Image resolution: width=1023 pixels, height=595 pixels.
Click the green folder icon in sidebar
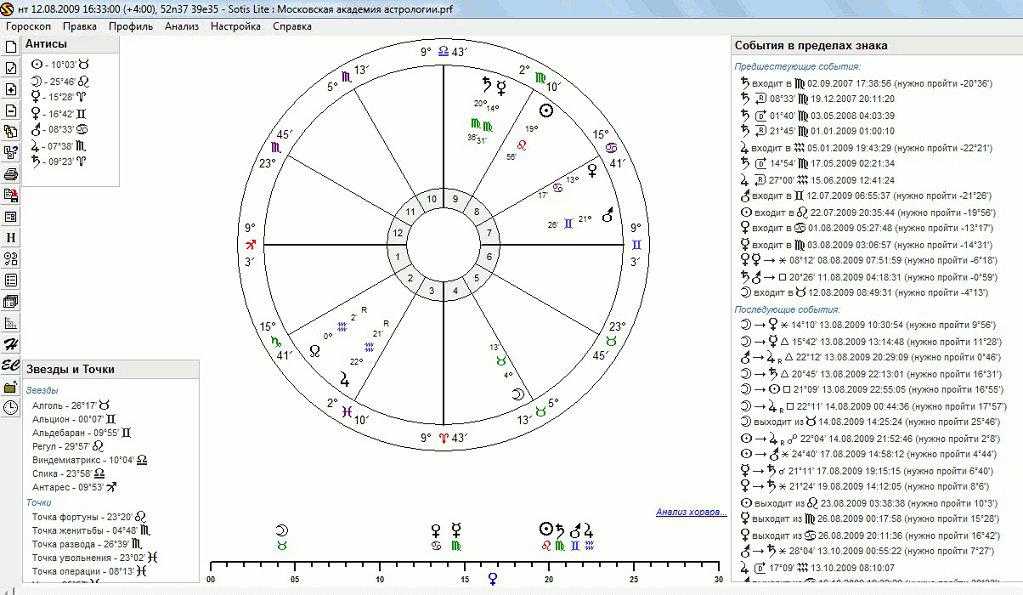tap(10, 386)
